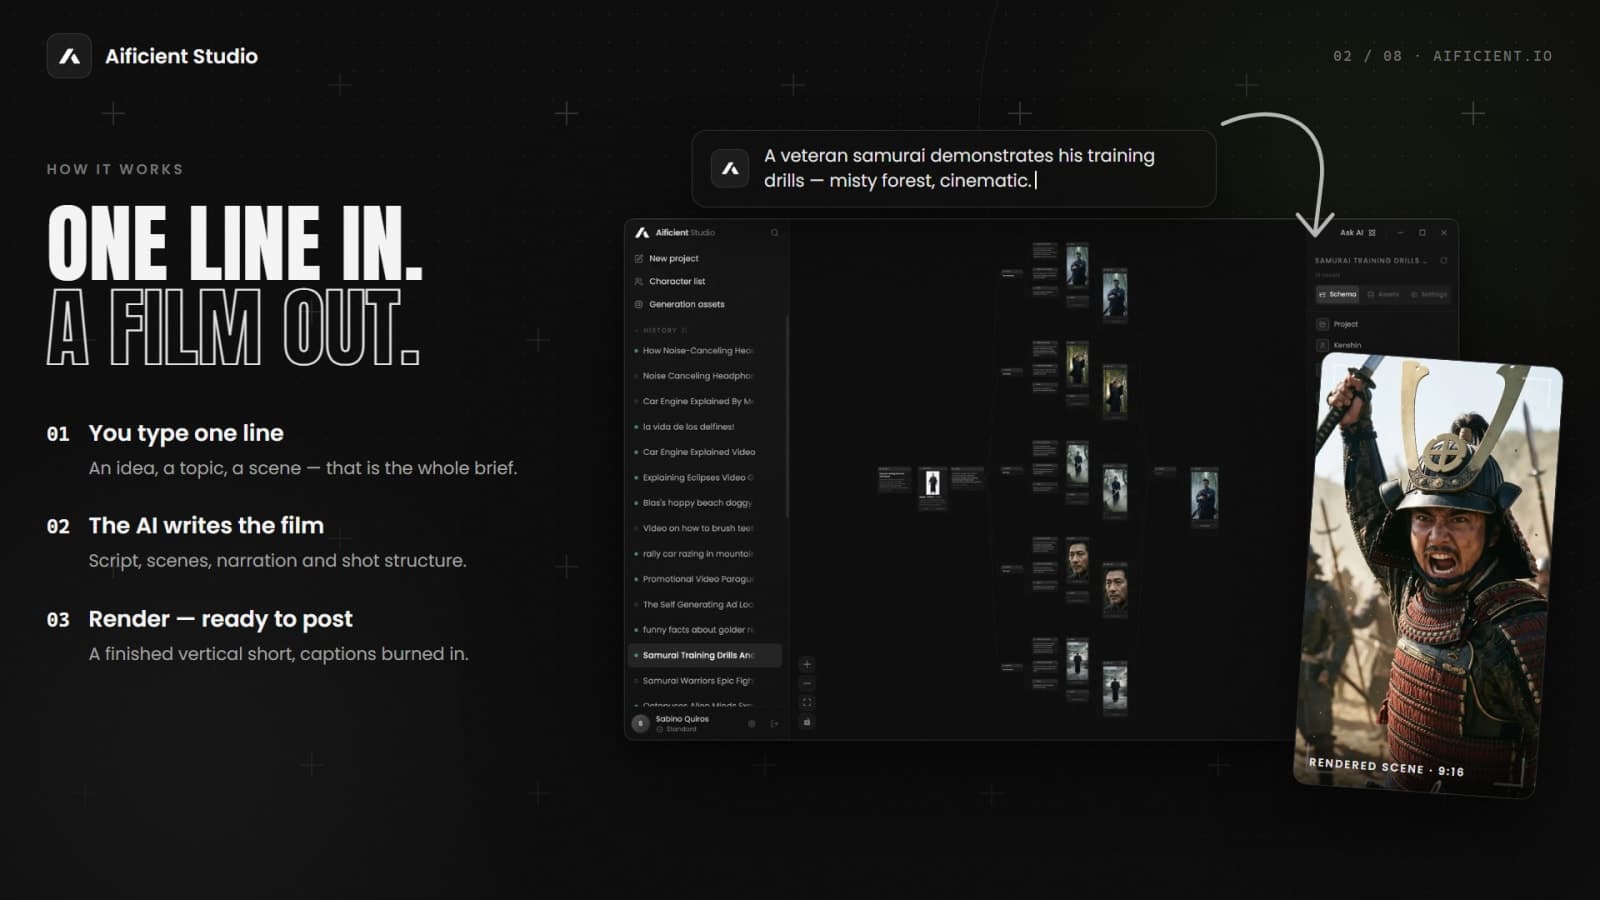Click the New project pencil icon
The width and height of the screenshot is (1600, 900).
point(639,258)
